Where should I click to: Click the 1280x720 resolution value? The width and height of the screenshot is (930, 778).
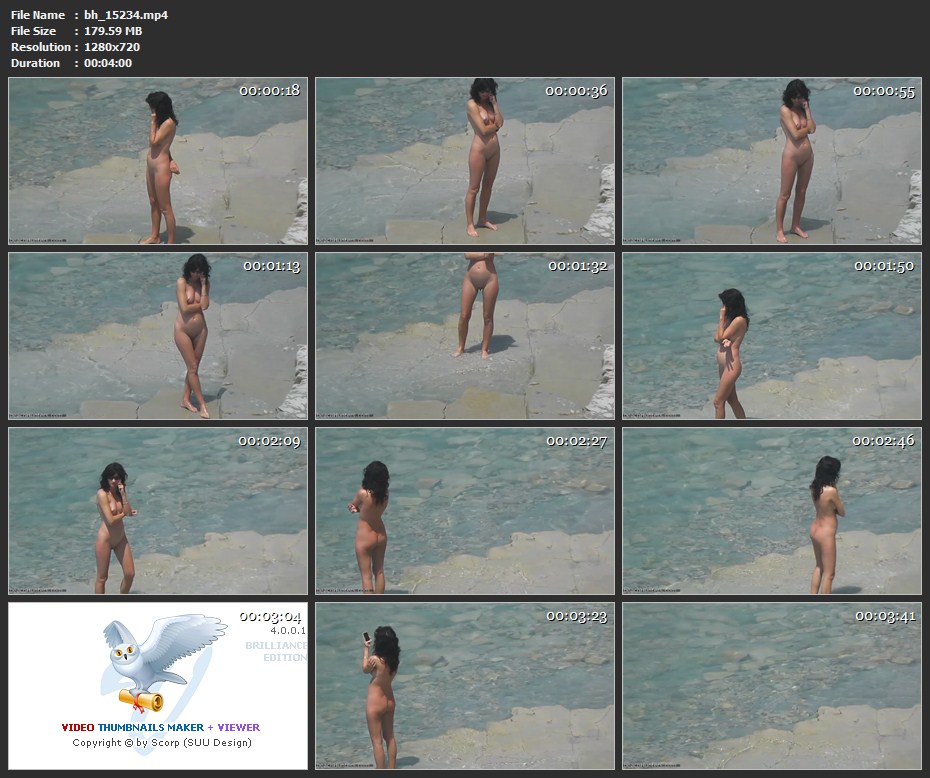point(112,47)
